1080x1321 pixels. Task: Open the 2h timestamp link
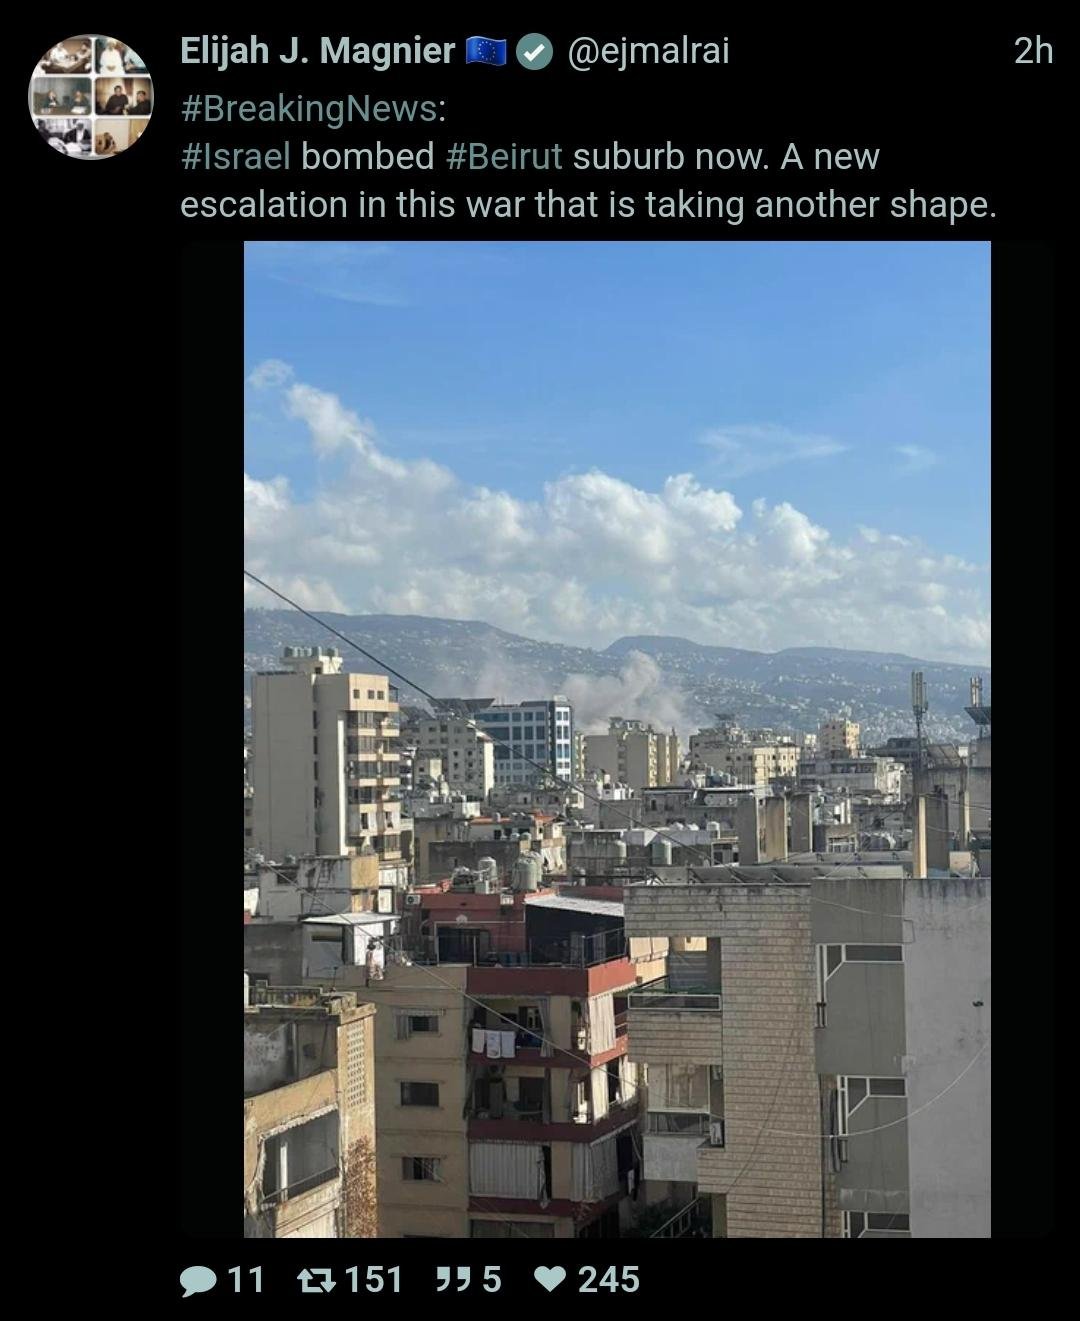[x=1033, y=51]
